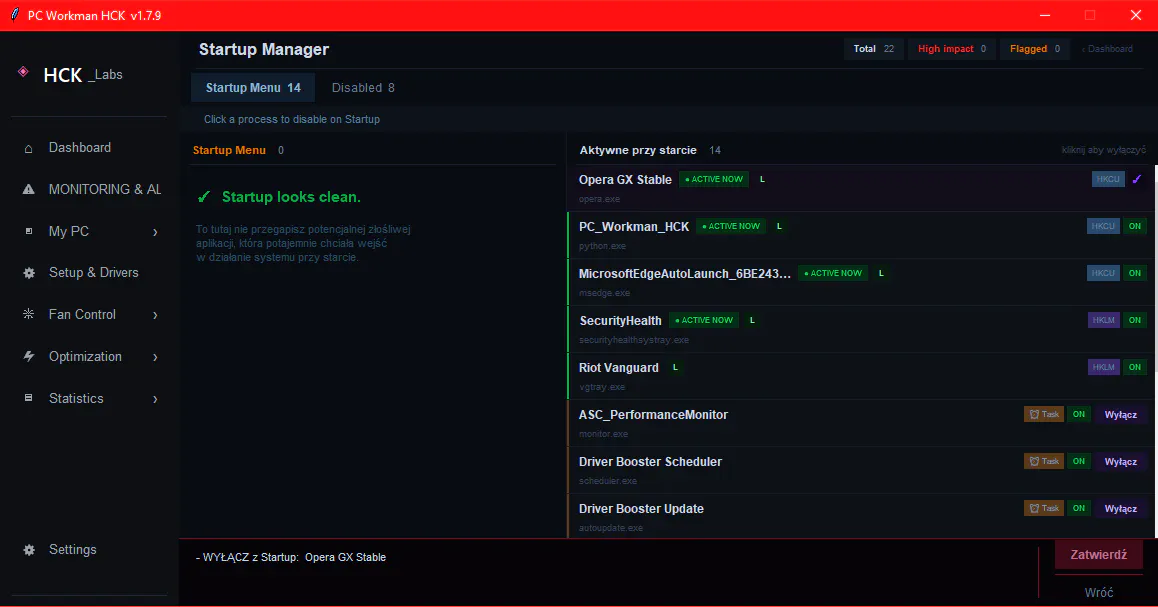Click the Dashboard home icon in sidebar
The height and width of the screenshot is (607, 1158).
click(29, 148)
